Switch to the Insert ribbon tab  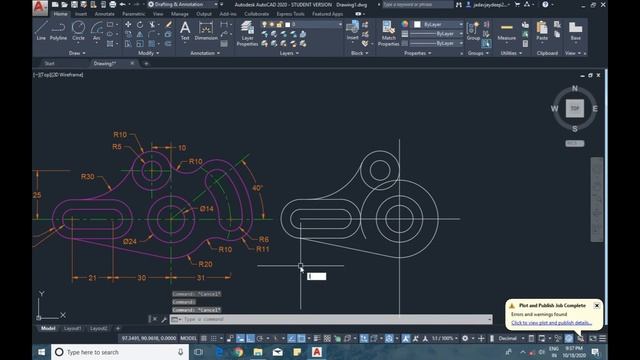(x=81, y=14)
